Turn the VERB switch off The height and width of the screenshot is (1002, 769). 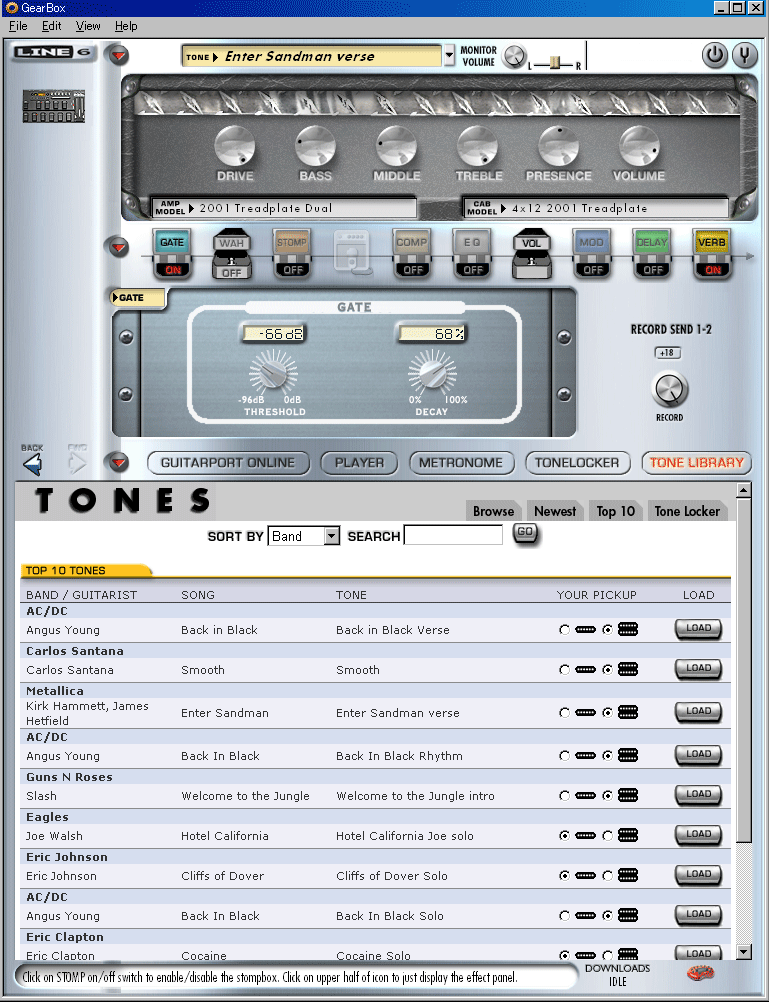712,270
